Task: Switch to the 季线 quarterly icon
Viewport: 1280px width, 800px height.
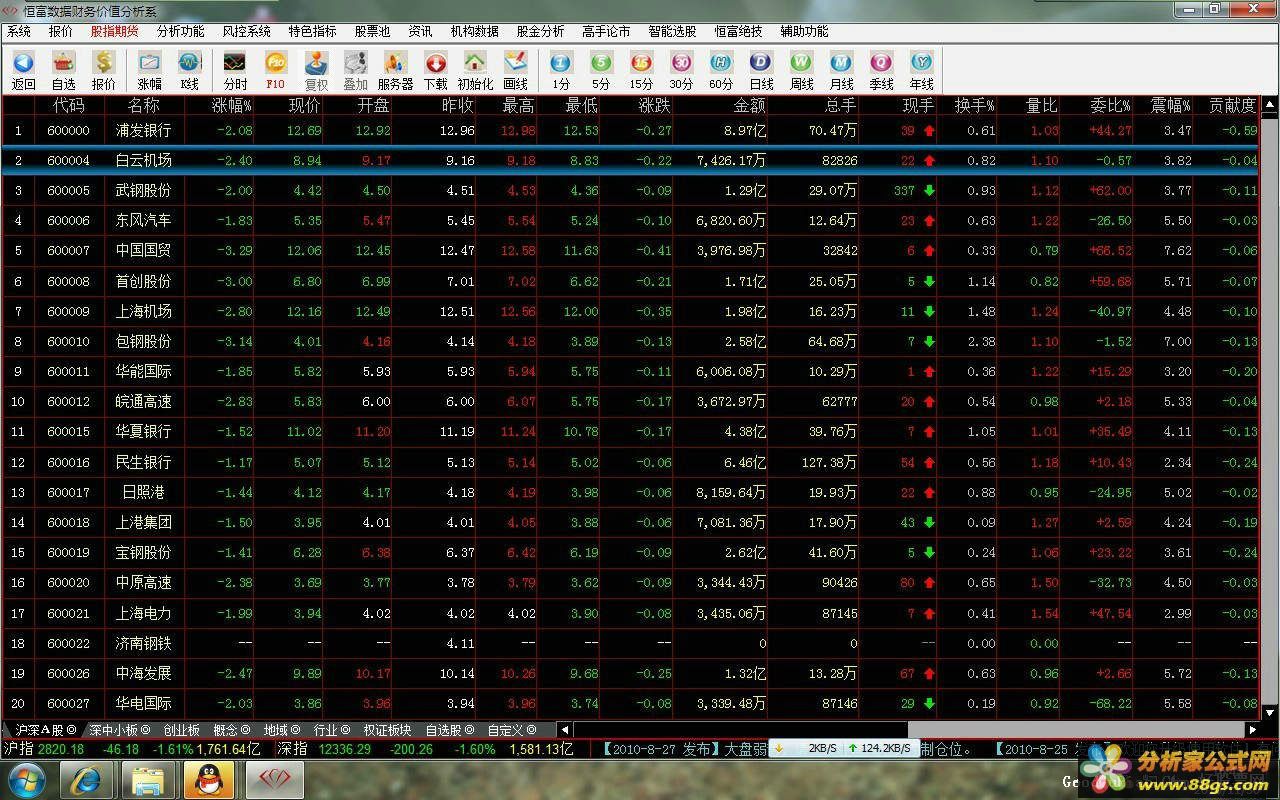Action: (x=881, y=69)
